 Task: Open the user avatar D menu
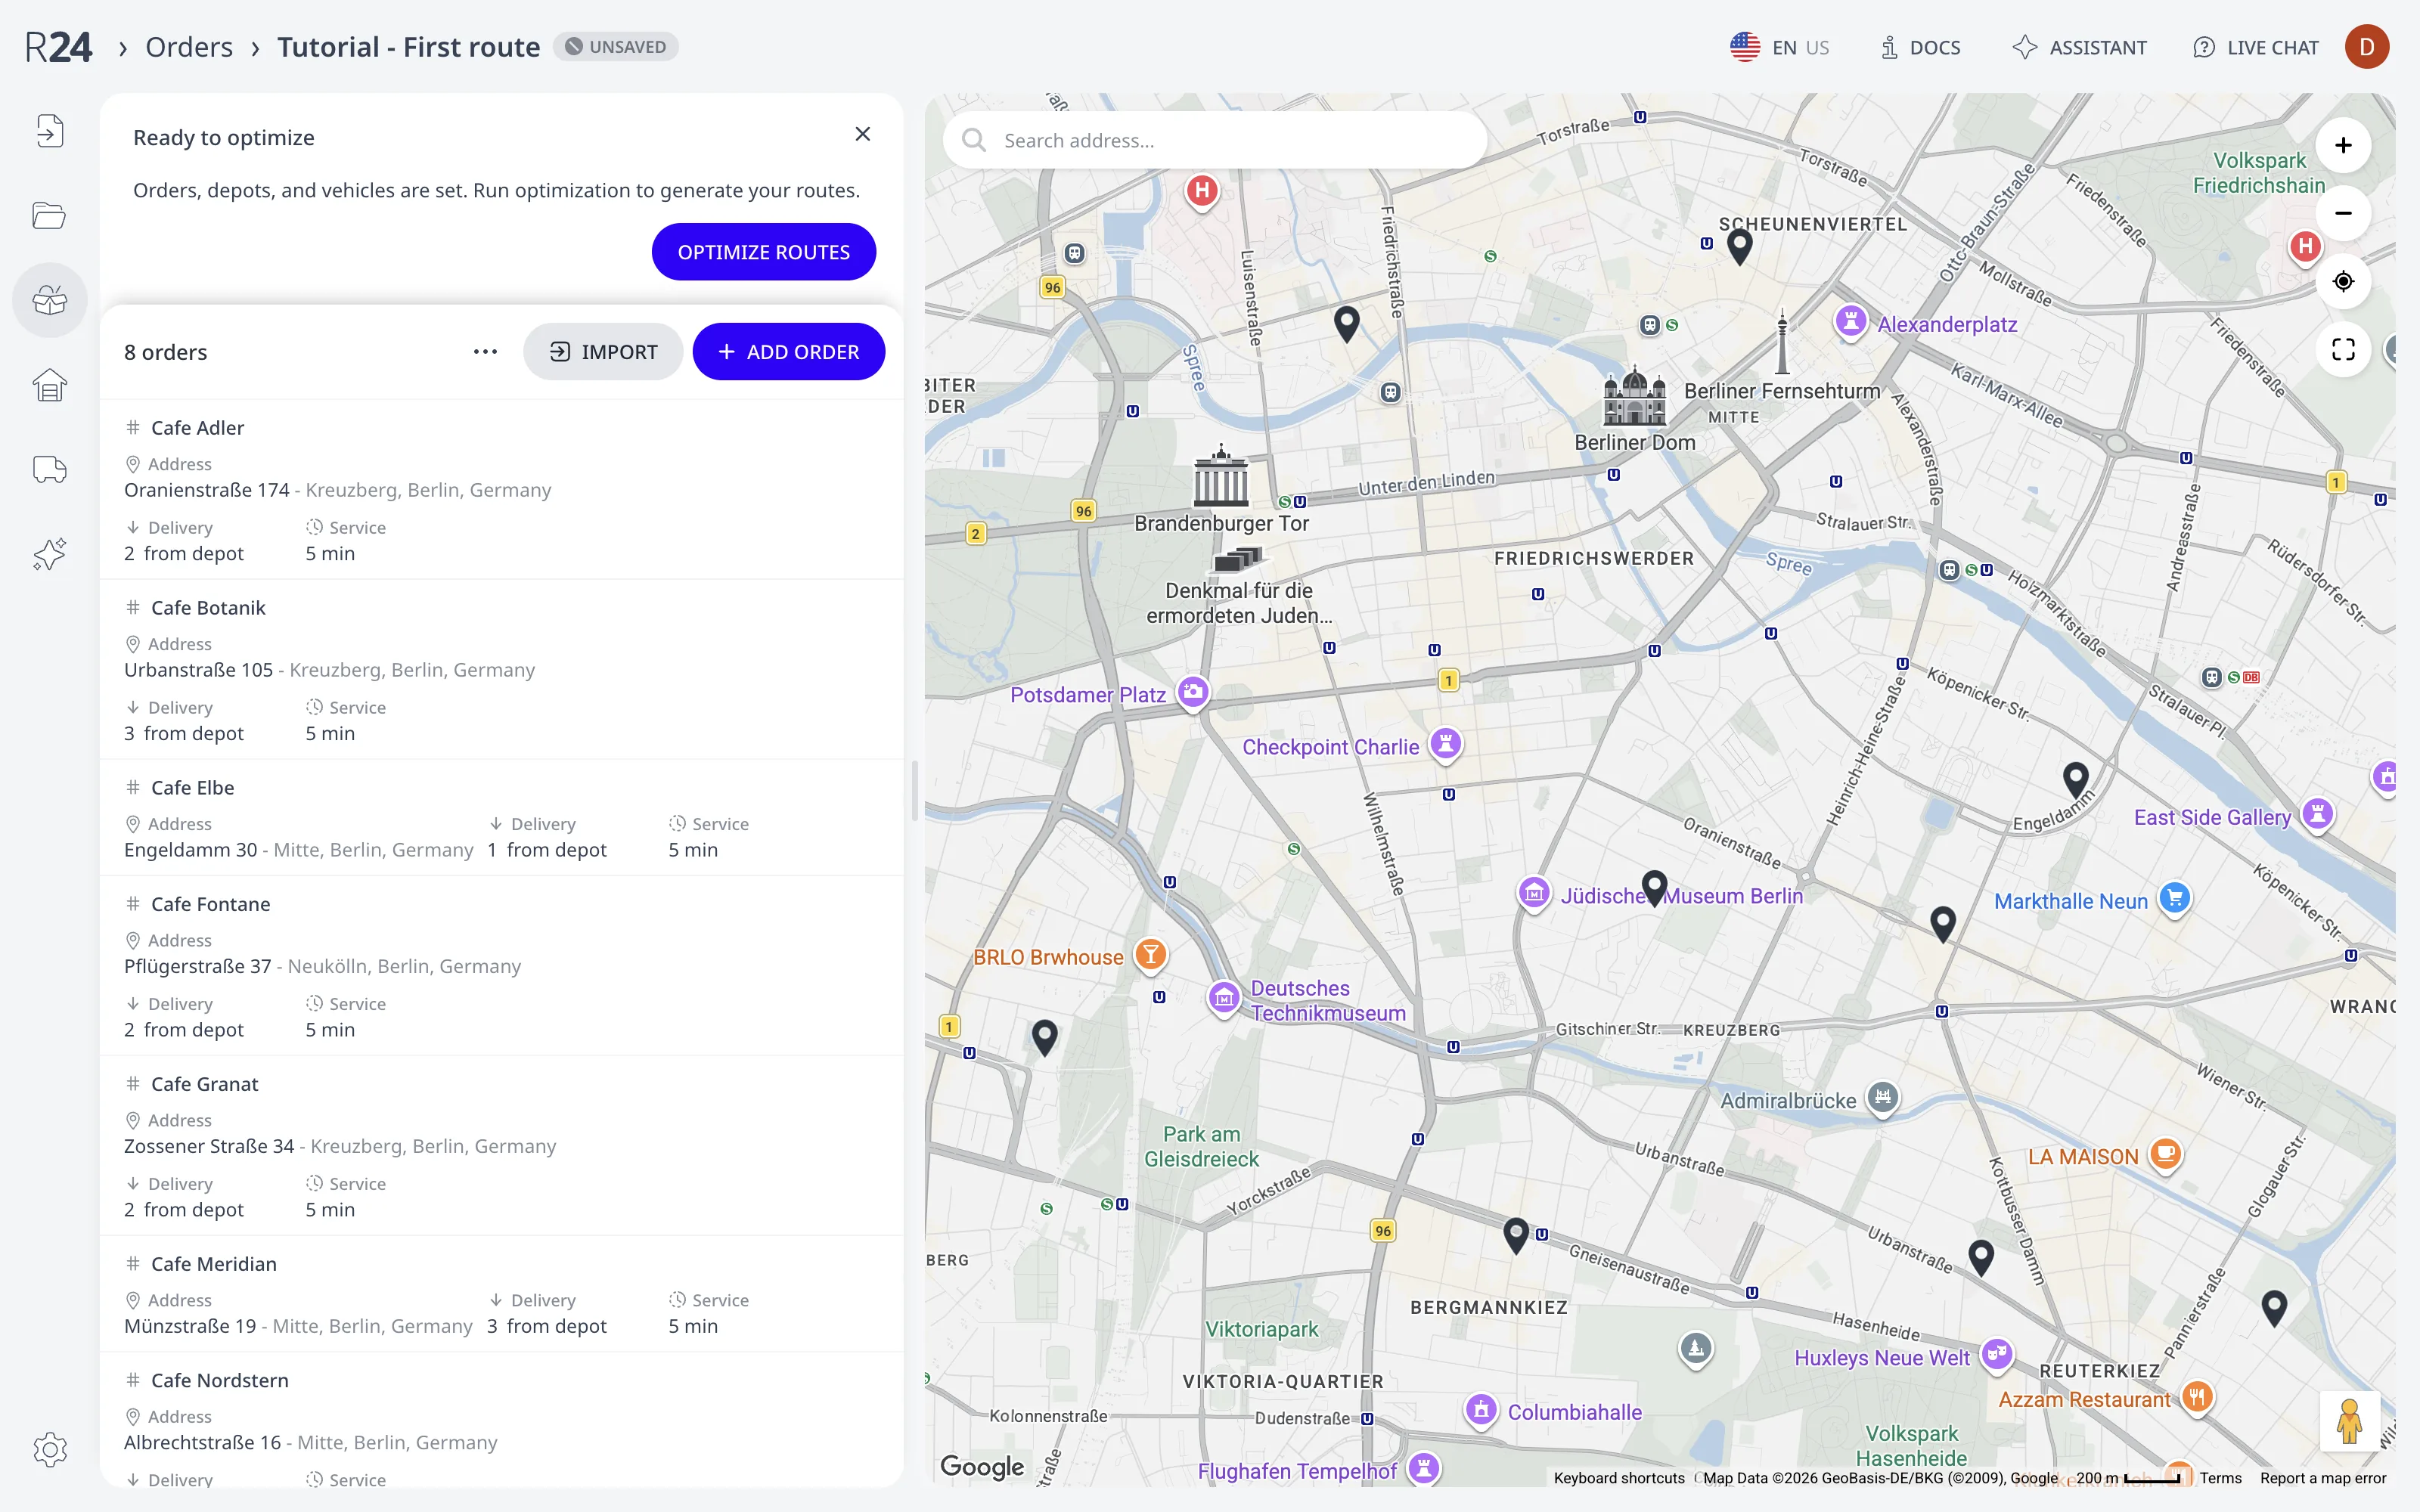tap(2366, 47)
